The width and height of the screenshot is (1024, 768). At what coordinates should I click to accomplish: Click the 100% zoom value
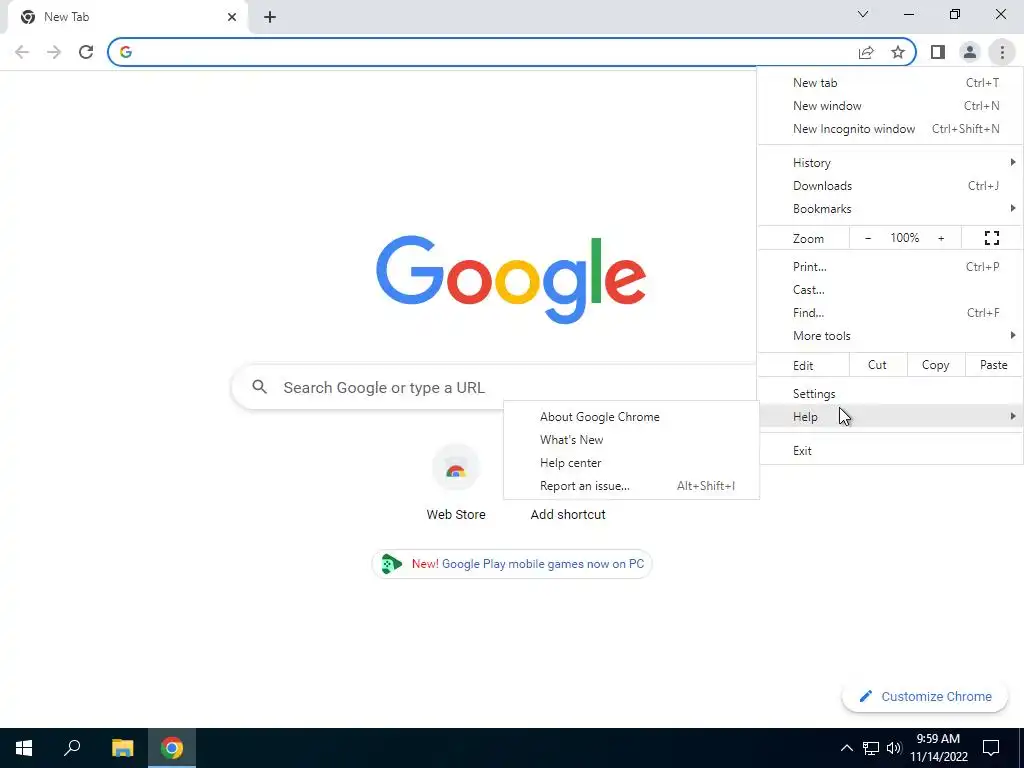pyautogui.click(x=904, y=238)
